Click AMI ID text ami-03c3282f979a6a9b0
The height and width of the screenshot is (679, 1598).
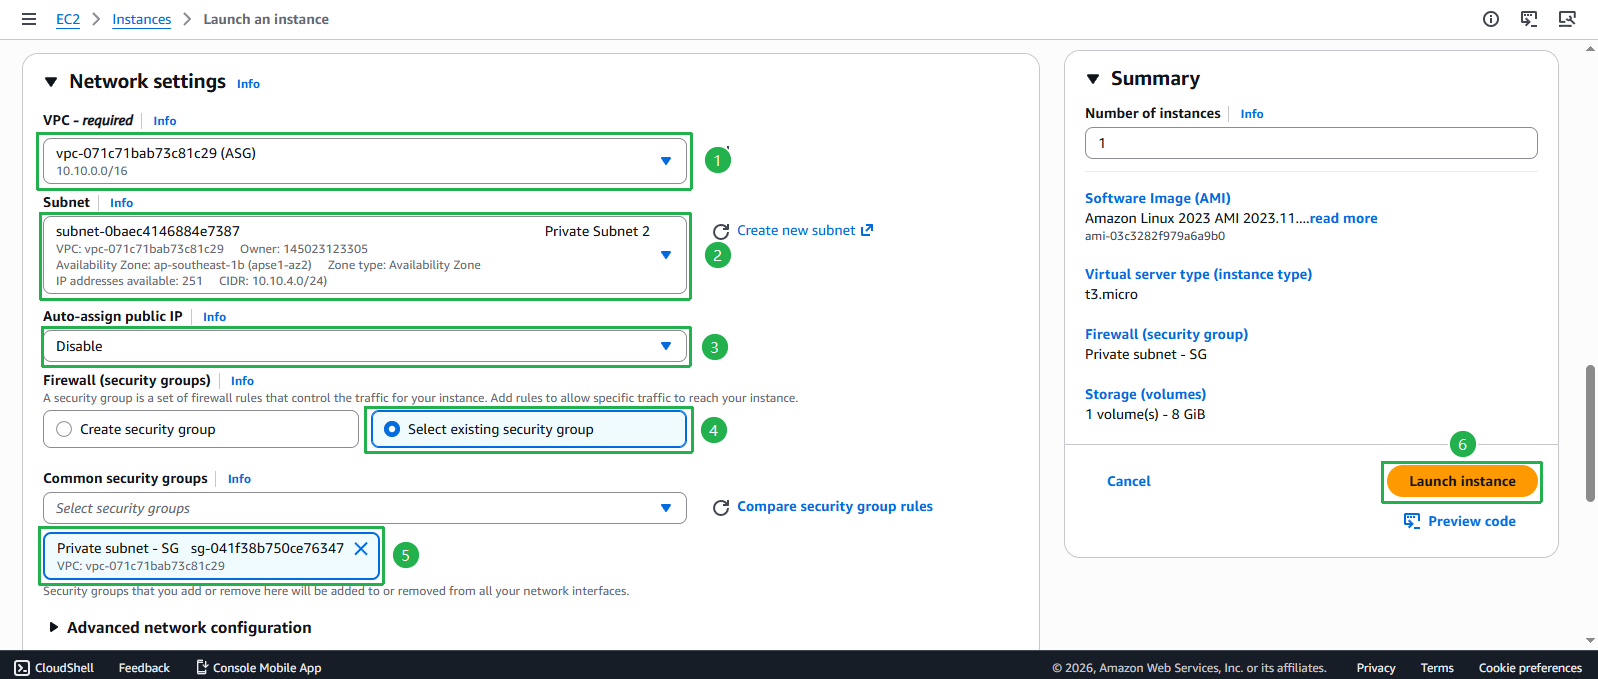1155,236
